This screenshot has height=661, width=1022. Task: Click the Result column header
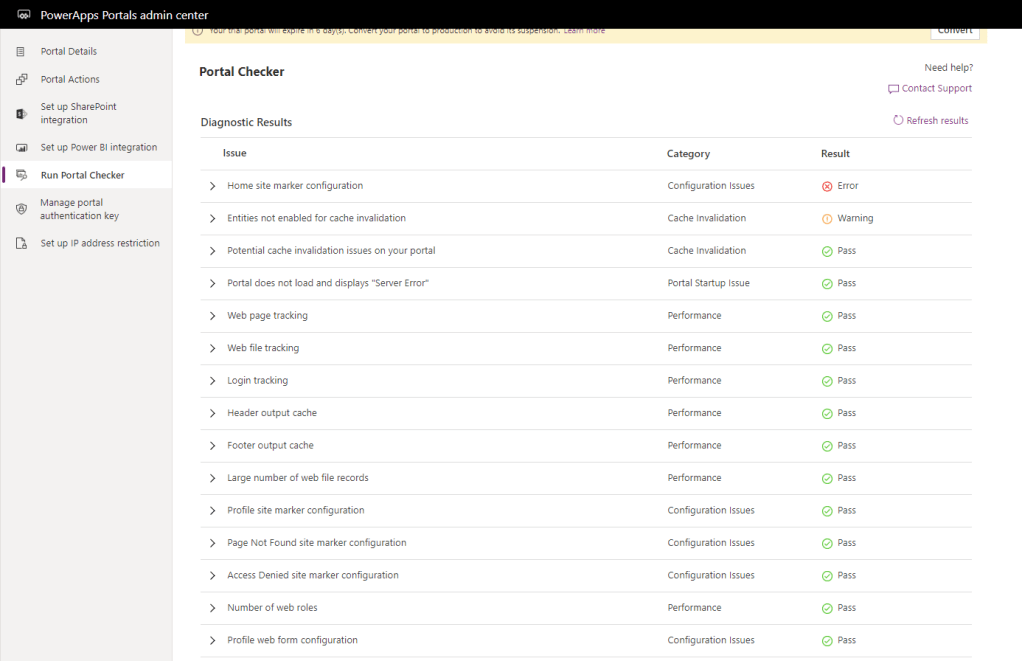coord(835,154)
